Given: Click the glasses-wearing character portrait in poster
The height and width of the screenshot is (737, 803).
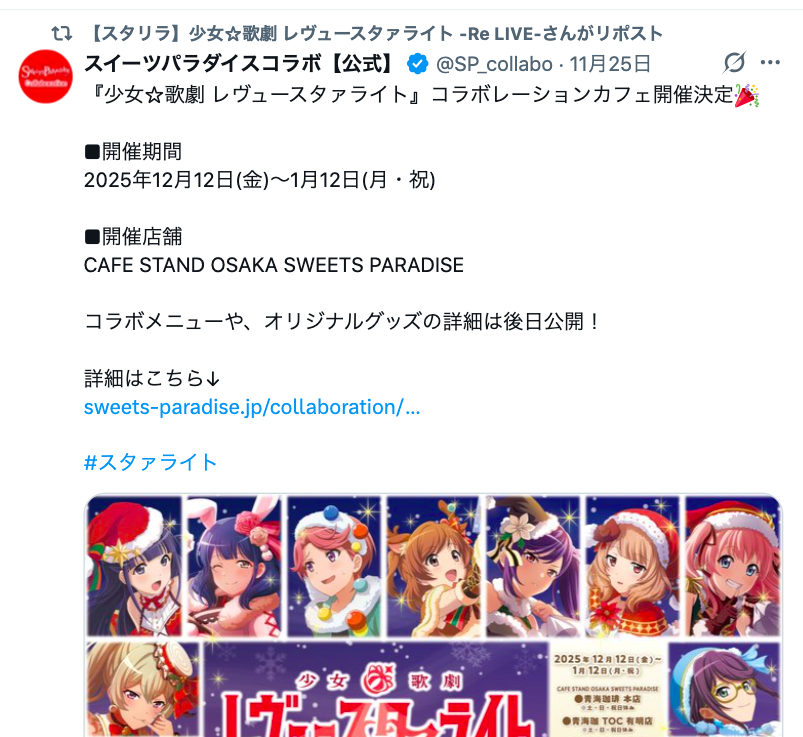Looking at the screenshot, I should (724, 689).
